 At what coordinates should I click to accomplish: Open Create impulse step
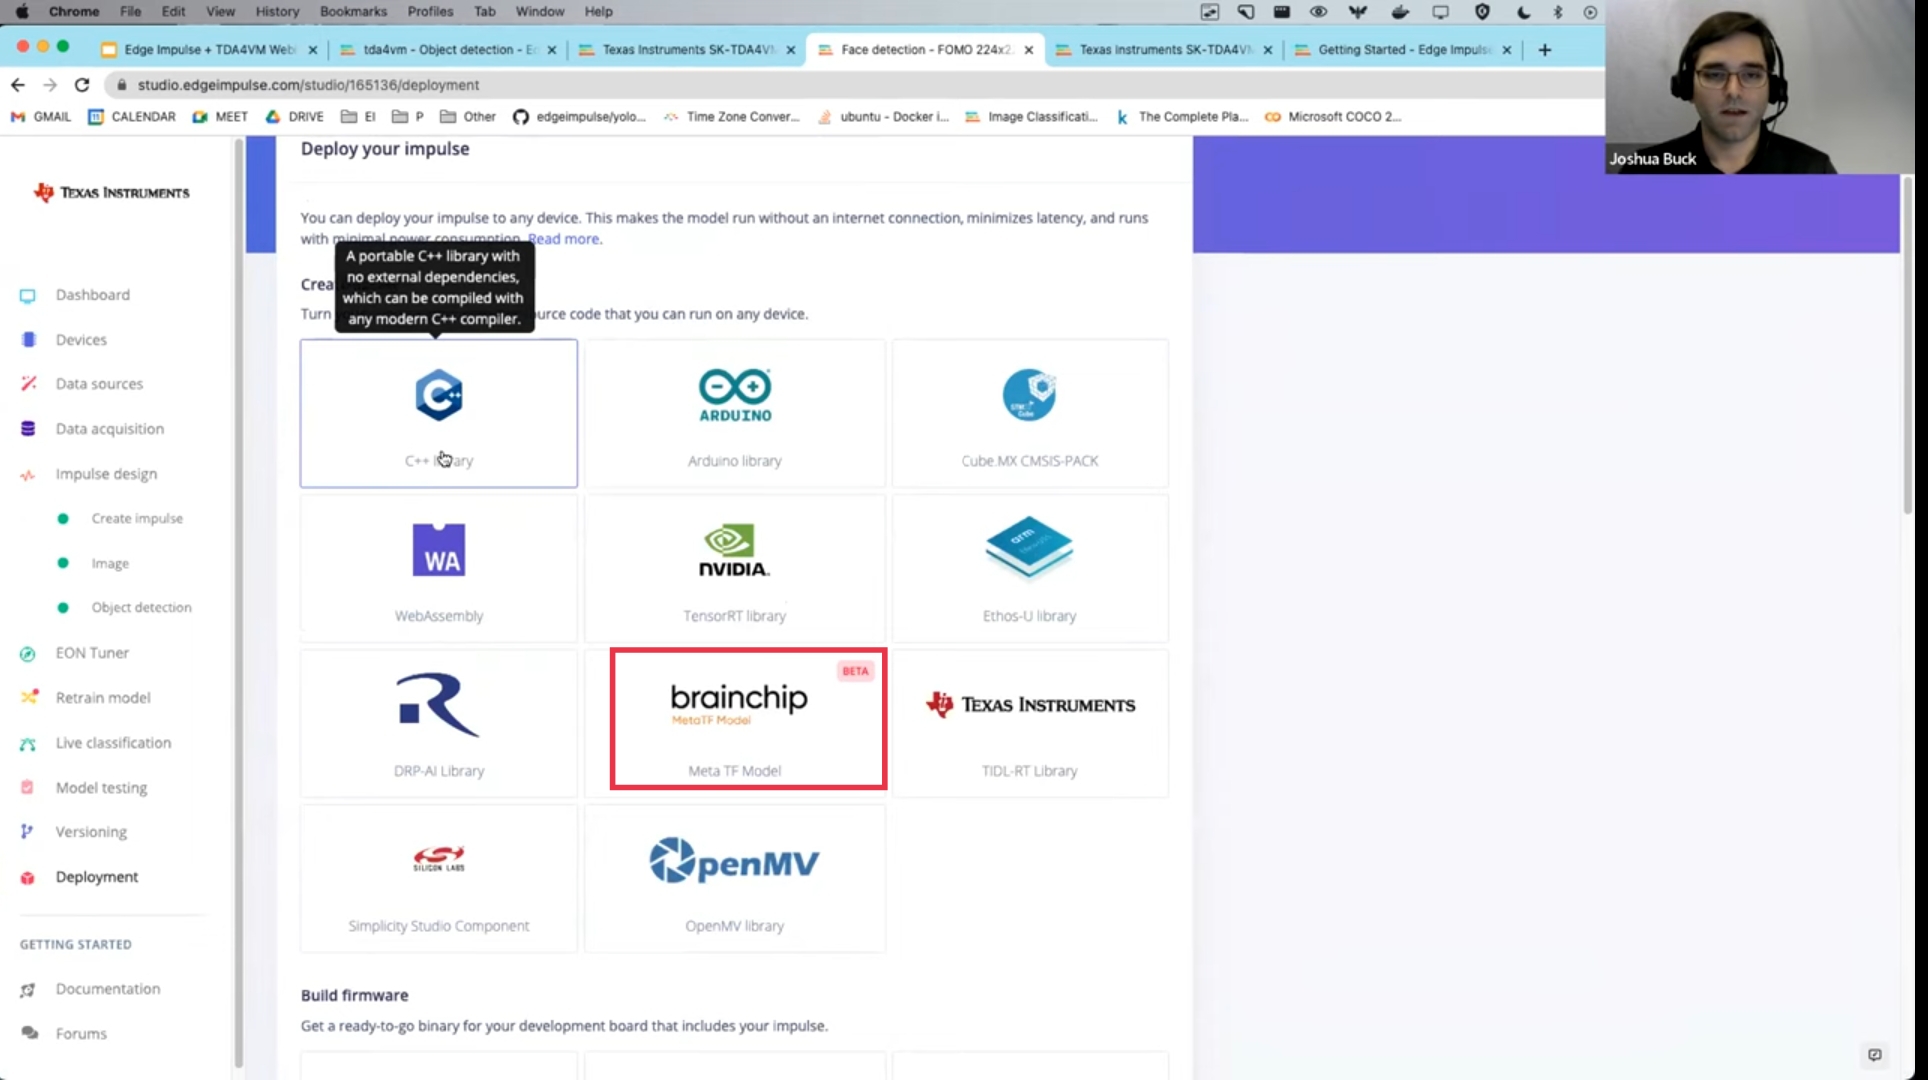137,519
